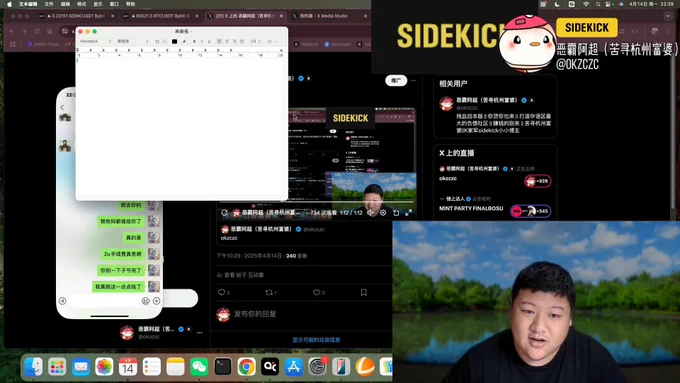The width and height of the screenshot is (680, 383).
Task: Open the video settings gear icon
Action: (383, 213)
